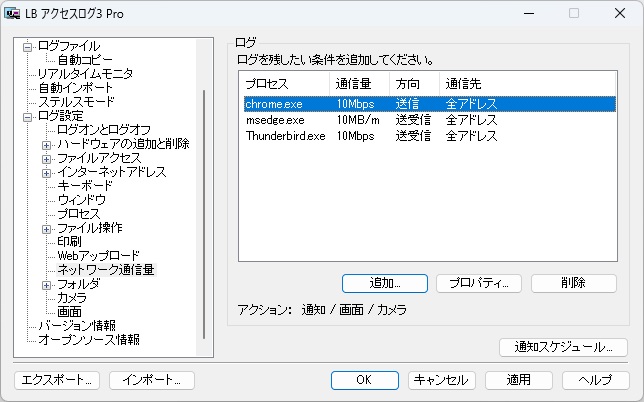Open 印刷 log settings
Viewport: 644px width, 402px height.
click(69, 242)
